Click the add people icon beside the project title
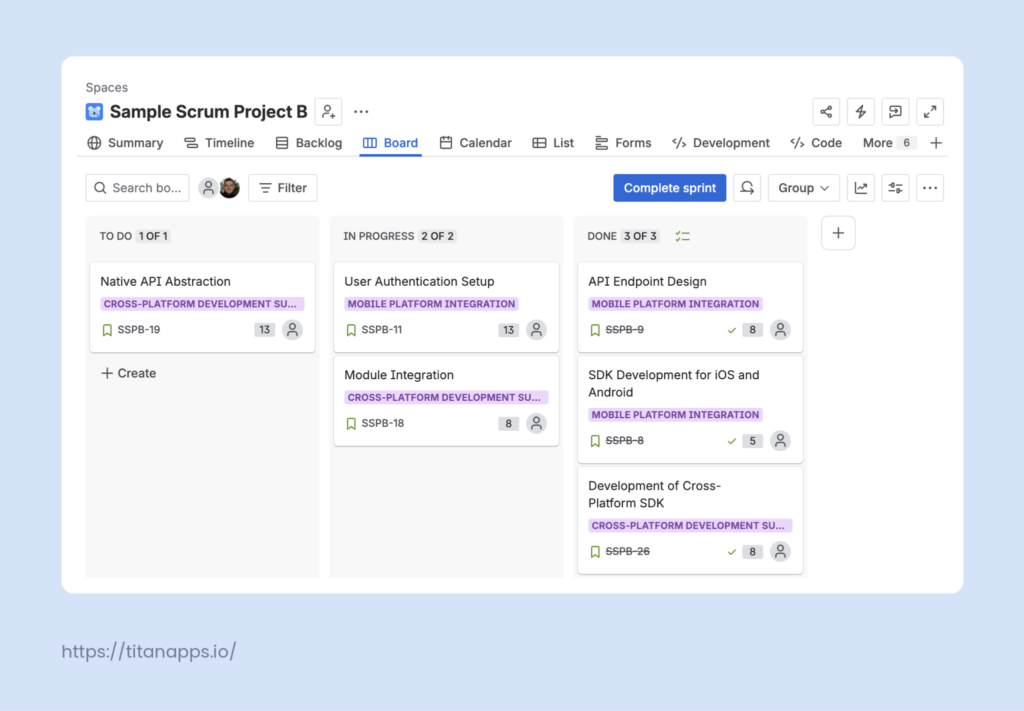The height and width of the screenshot is (711, 1024). tap(328, 112)
